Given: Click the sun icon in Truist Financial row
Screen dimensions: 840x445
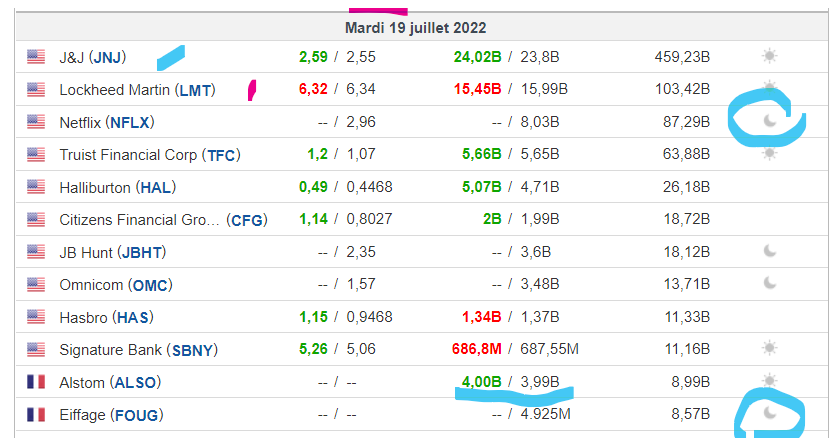Looking at the screenshot, I should (770, 153).
